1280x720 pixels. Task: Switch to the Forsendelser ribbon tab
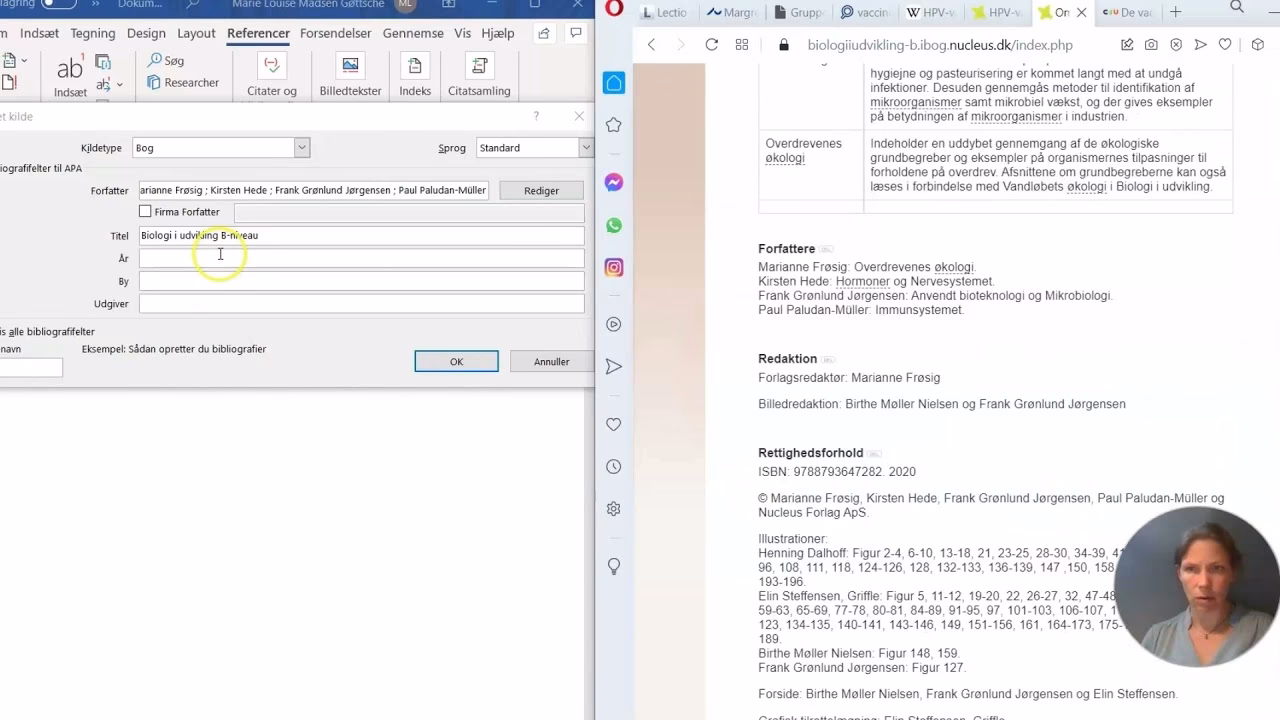[x=337, y=33]
